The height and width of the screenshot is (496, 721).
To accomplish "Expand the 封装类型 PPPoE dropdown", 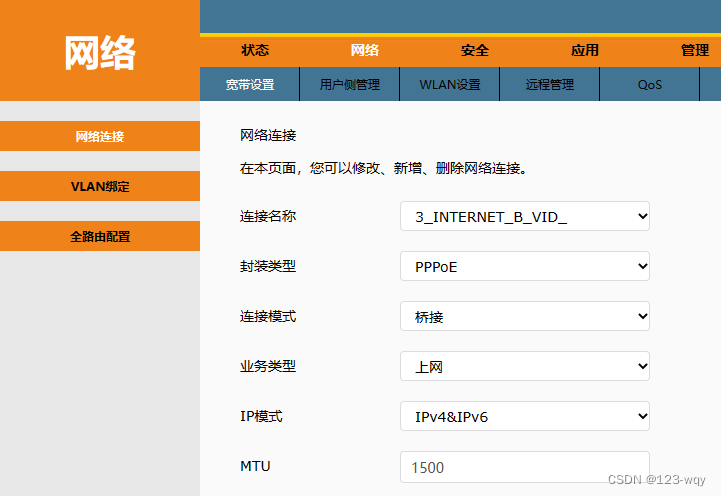I will click(525, 266).
